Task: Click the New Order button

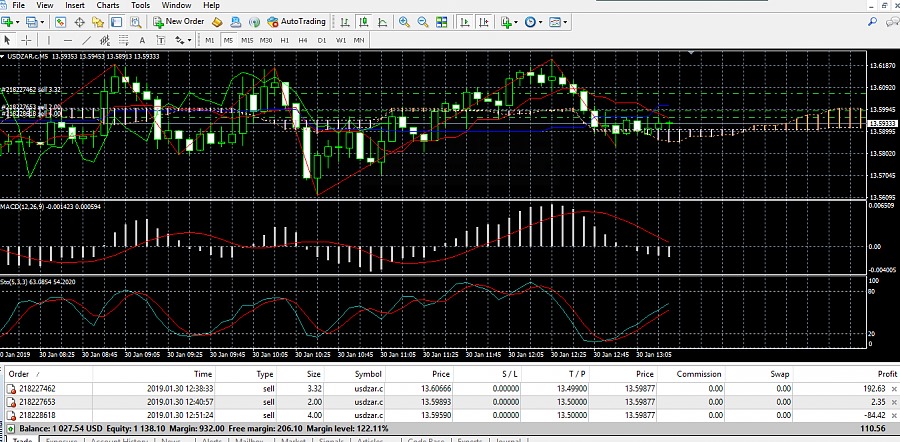Action: 178,21
